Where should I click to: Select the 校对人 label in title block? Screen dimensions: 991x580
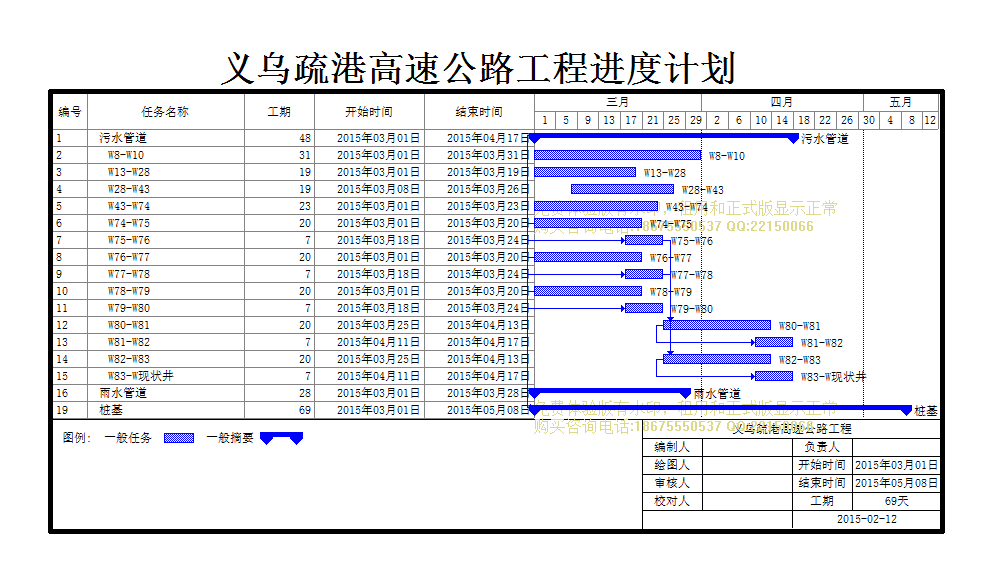click(672, 501)
